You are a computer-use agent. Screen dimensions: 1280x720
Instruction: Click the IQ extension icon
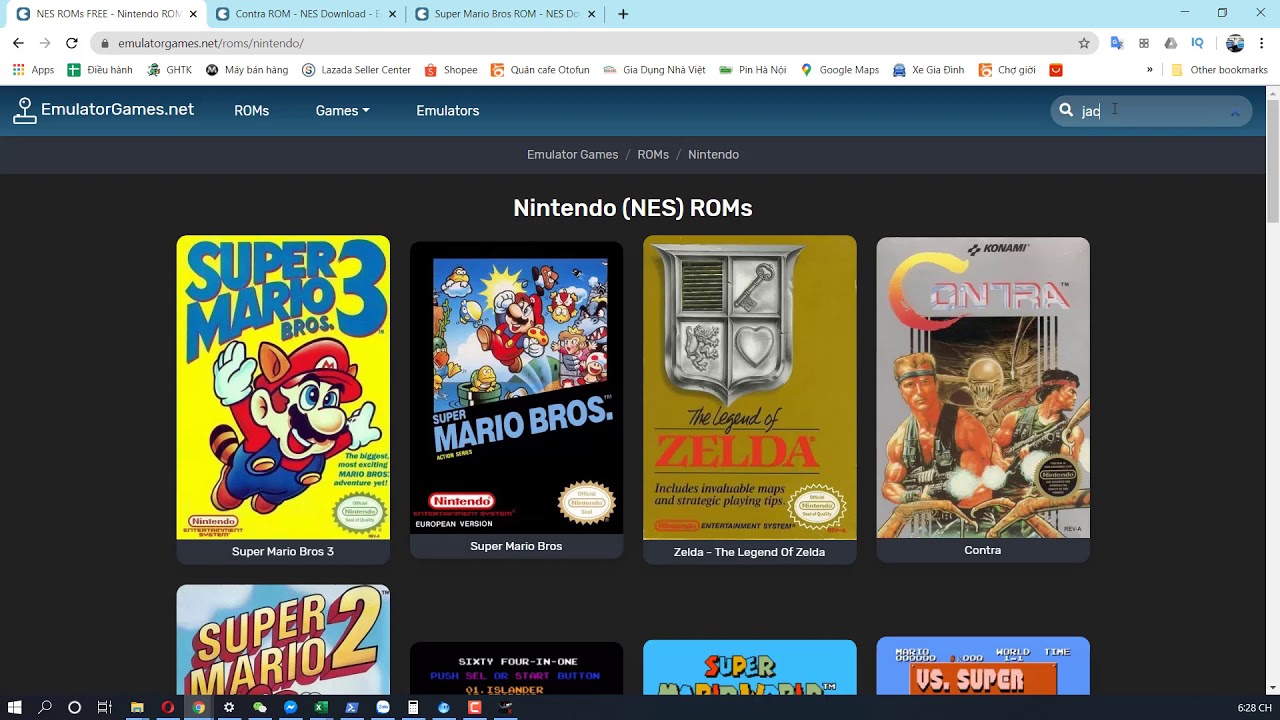[x=1197, y=43]
